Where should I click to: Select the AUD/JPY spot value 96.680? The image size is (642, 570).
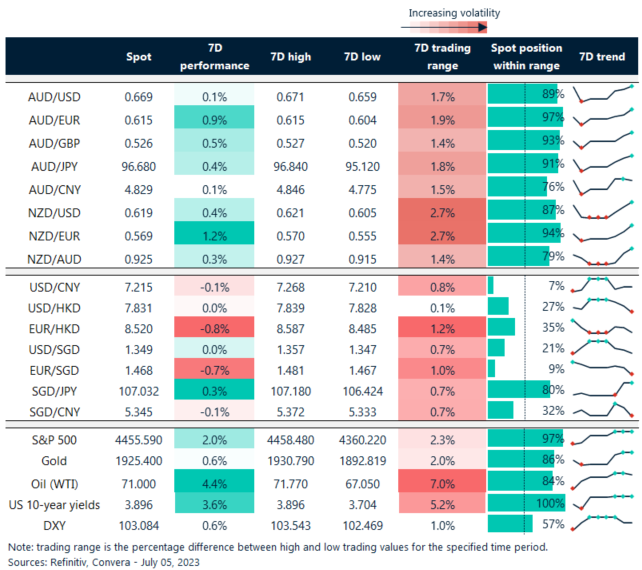pyautogui.click(x=138, y=165)
